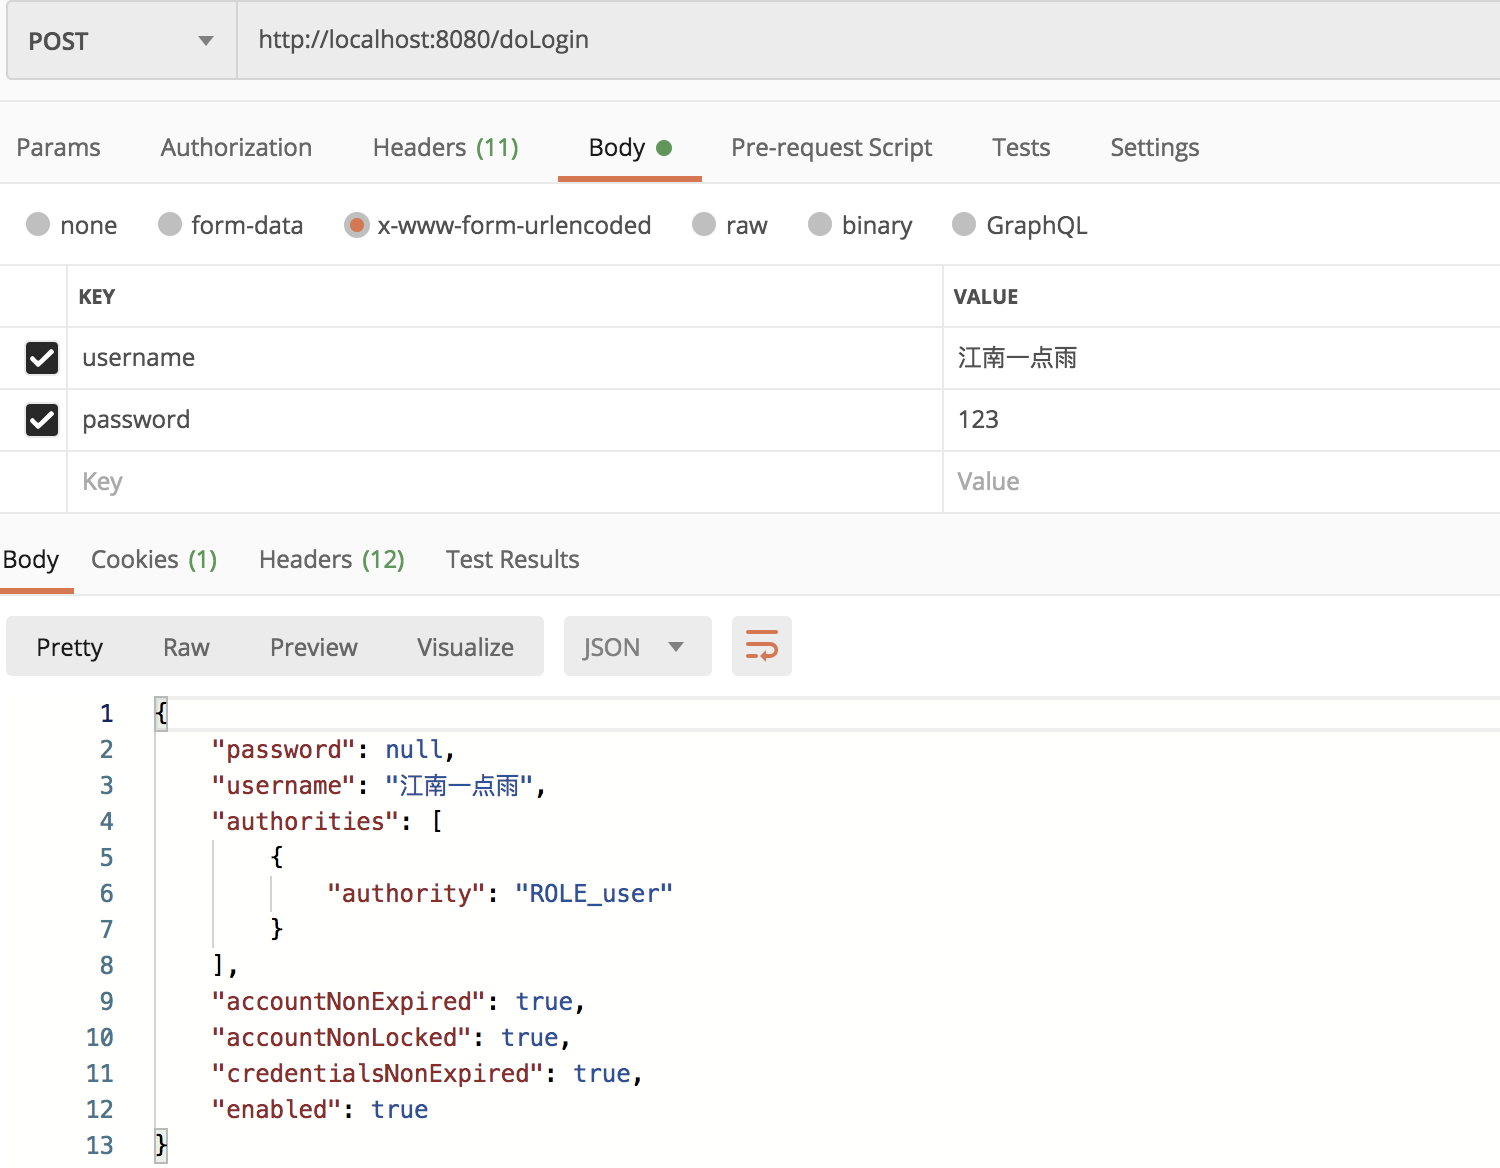This screenshot has height=1168, width=1500.
Task: Open the request Headers (11) tab
Action: (x=445, y=148)
